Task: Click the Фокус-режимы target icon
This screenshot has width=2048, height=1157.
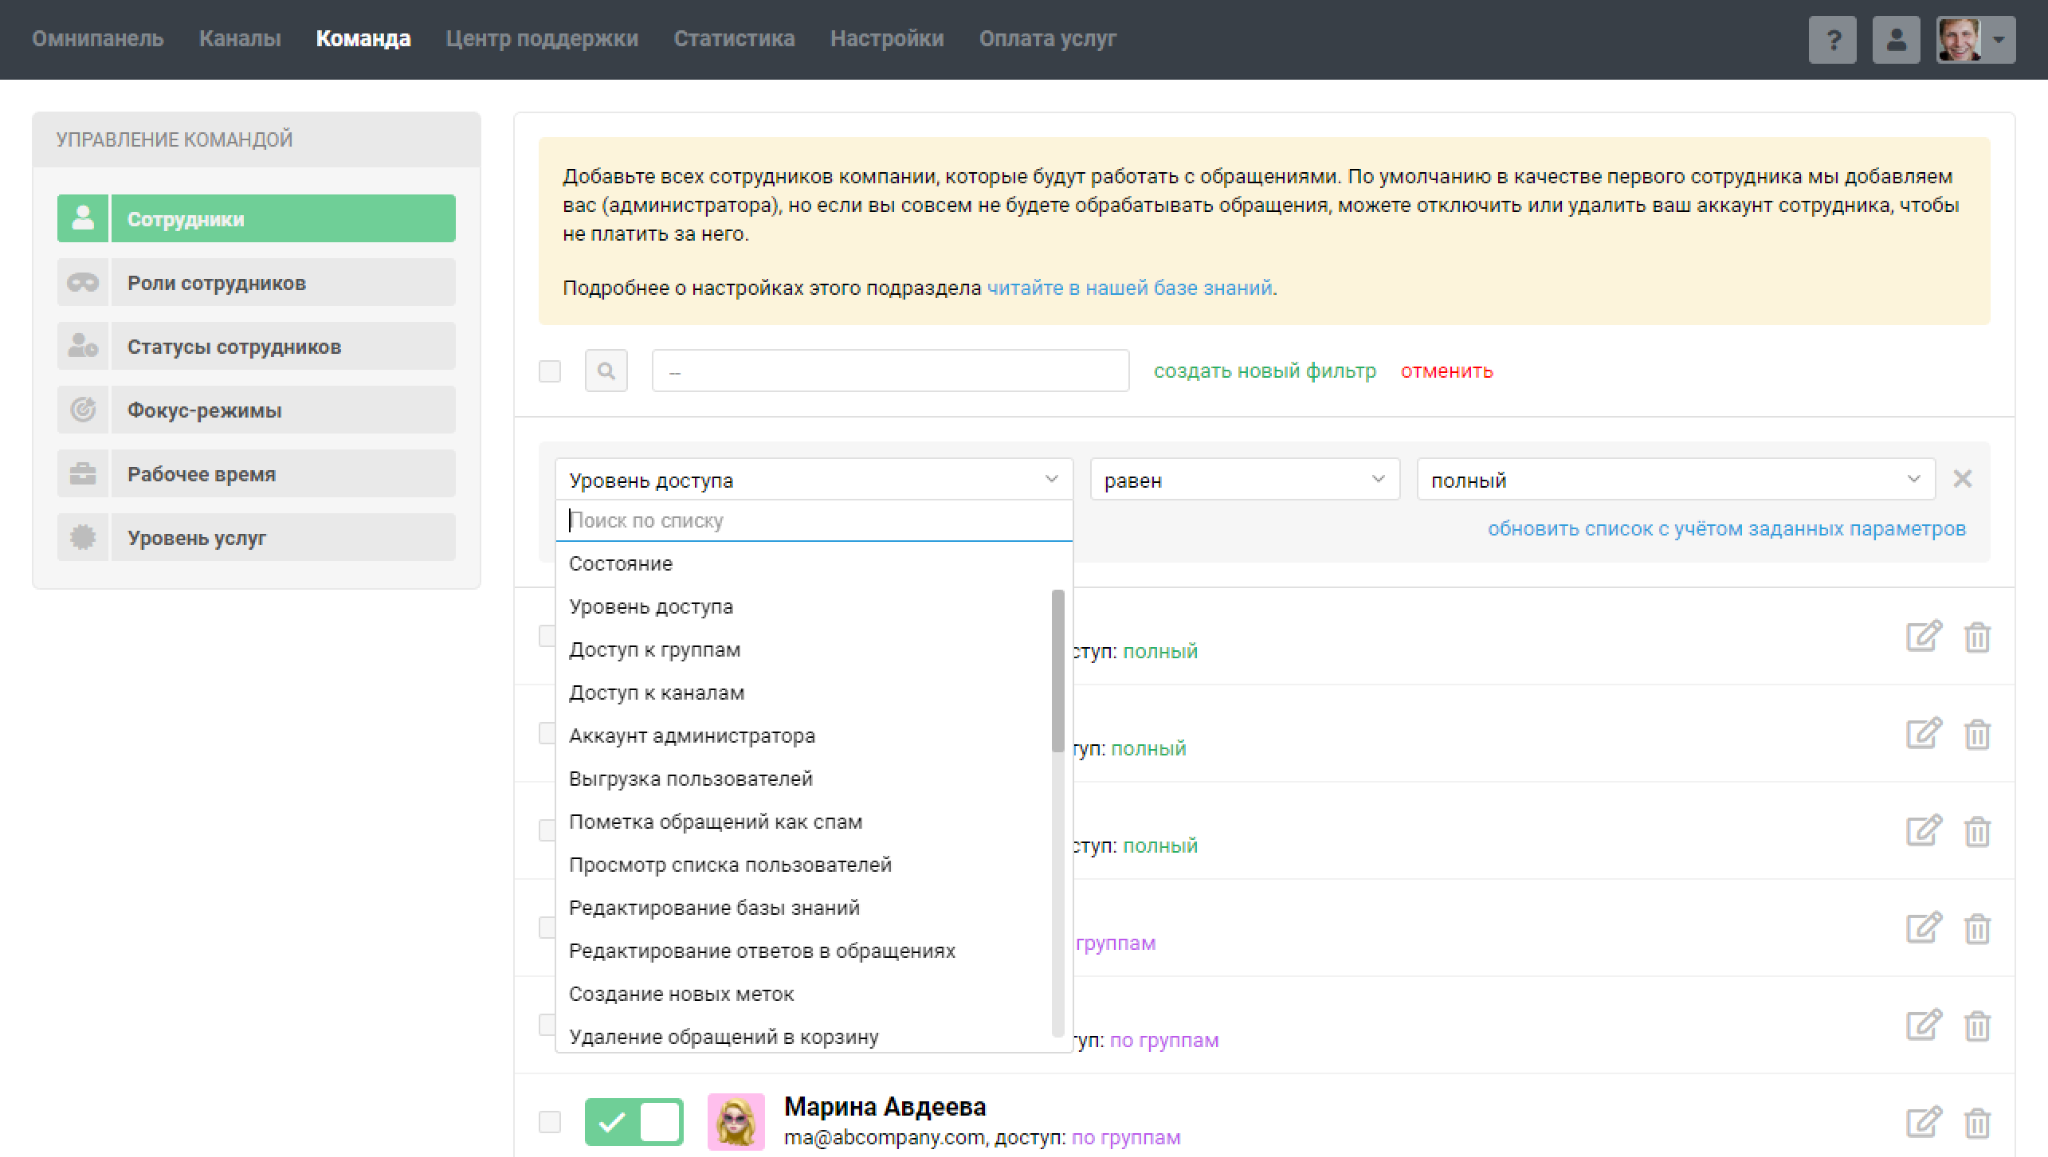Action: (x=83, y=410)
